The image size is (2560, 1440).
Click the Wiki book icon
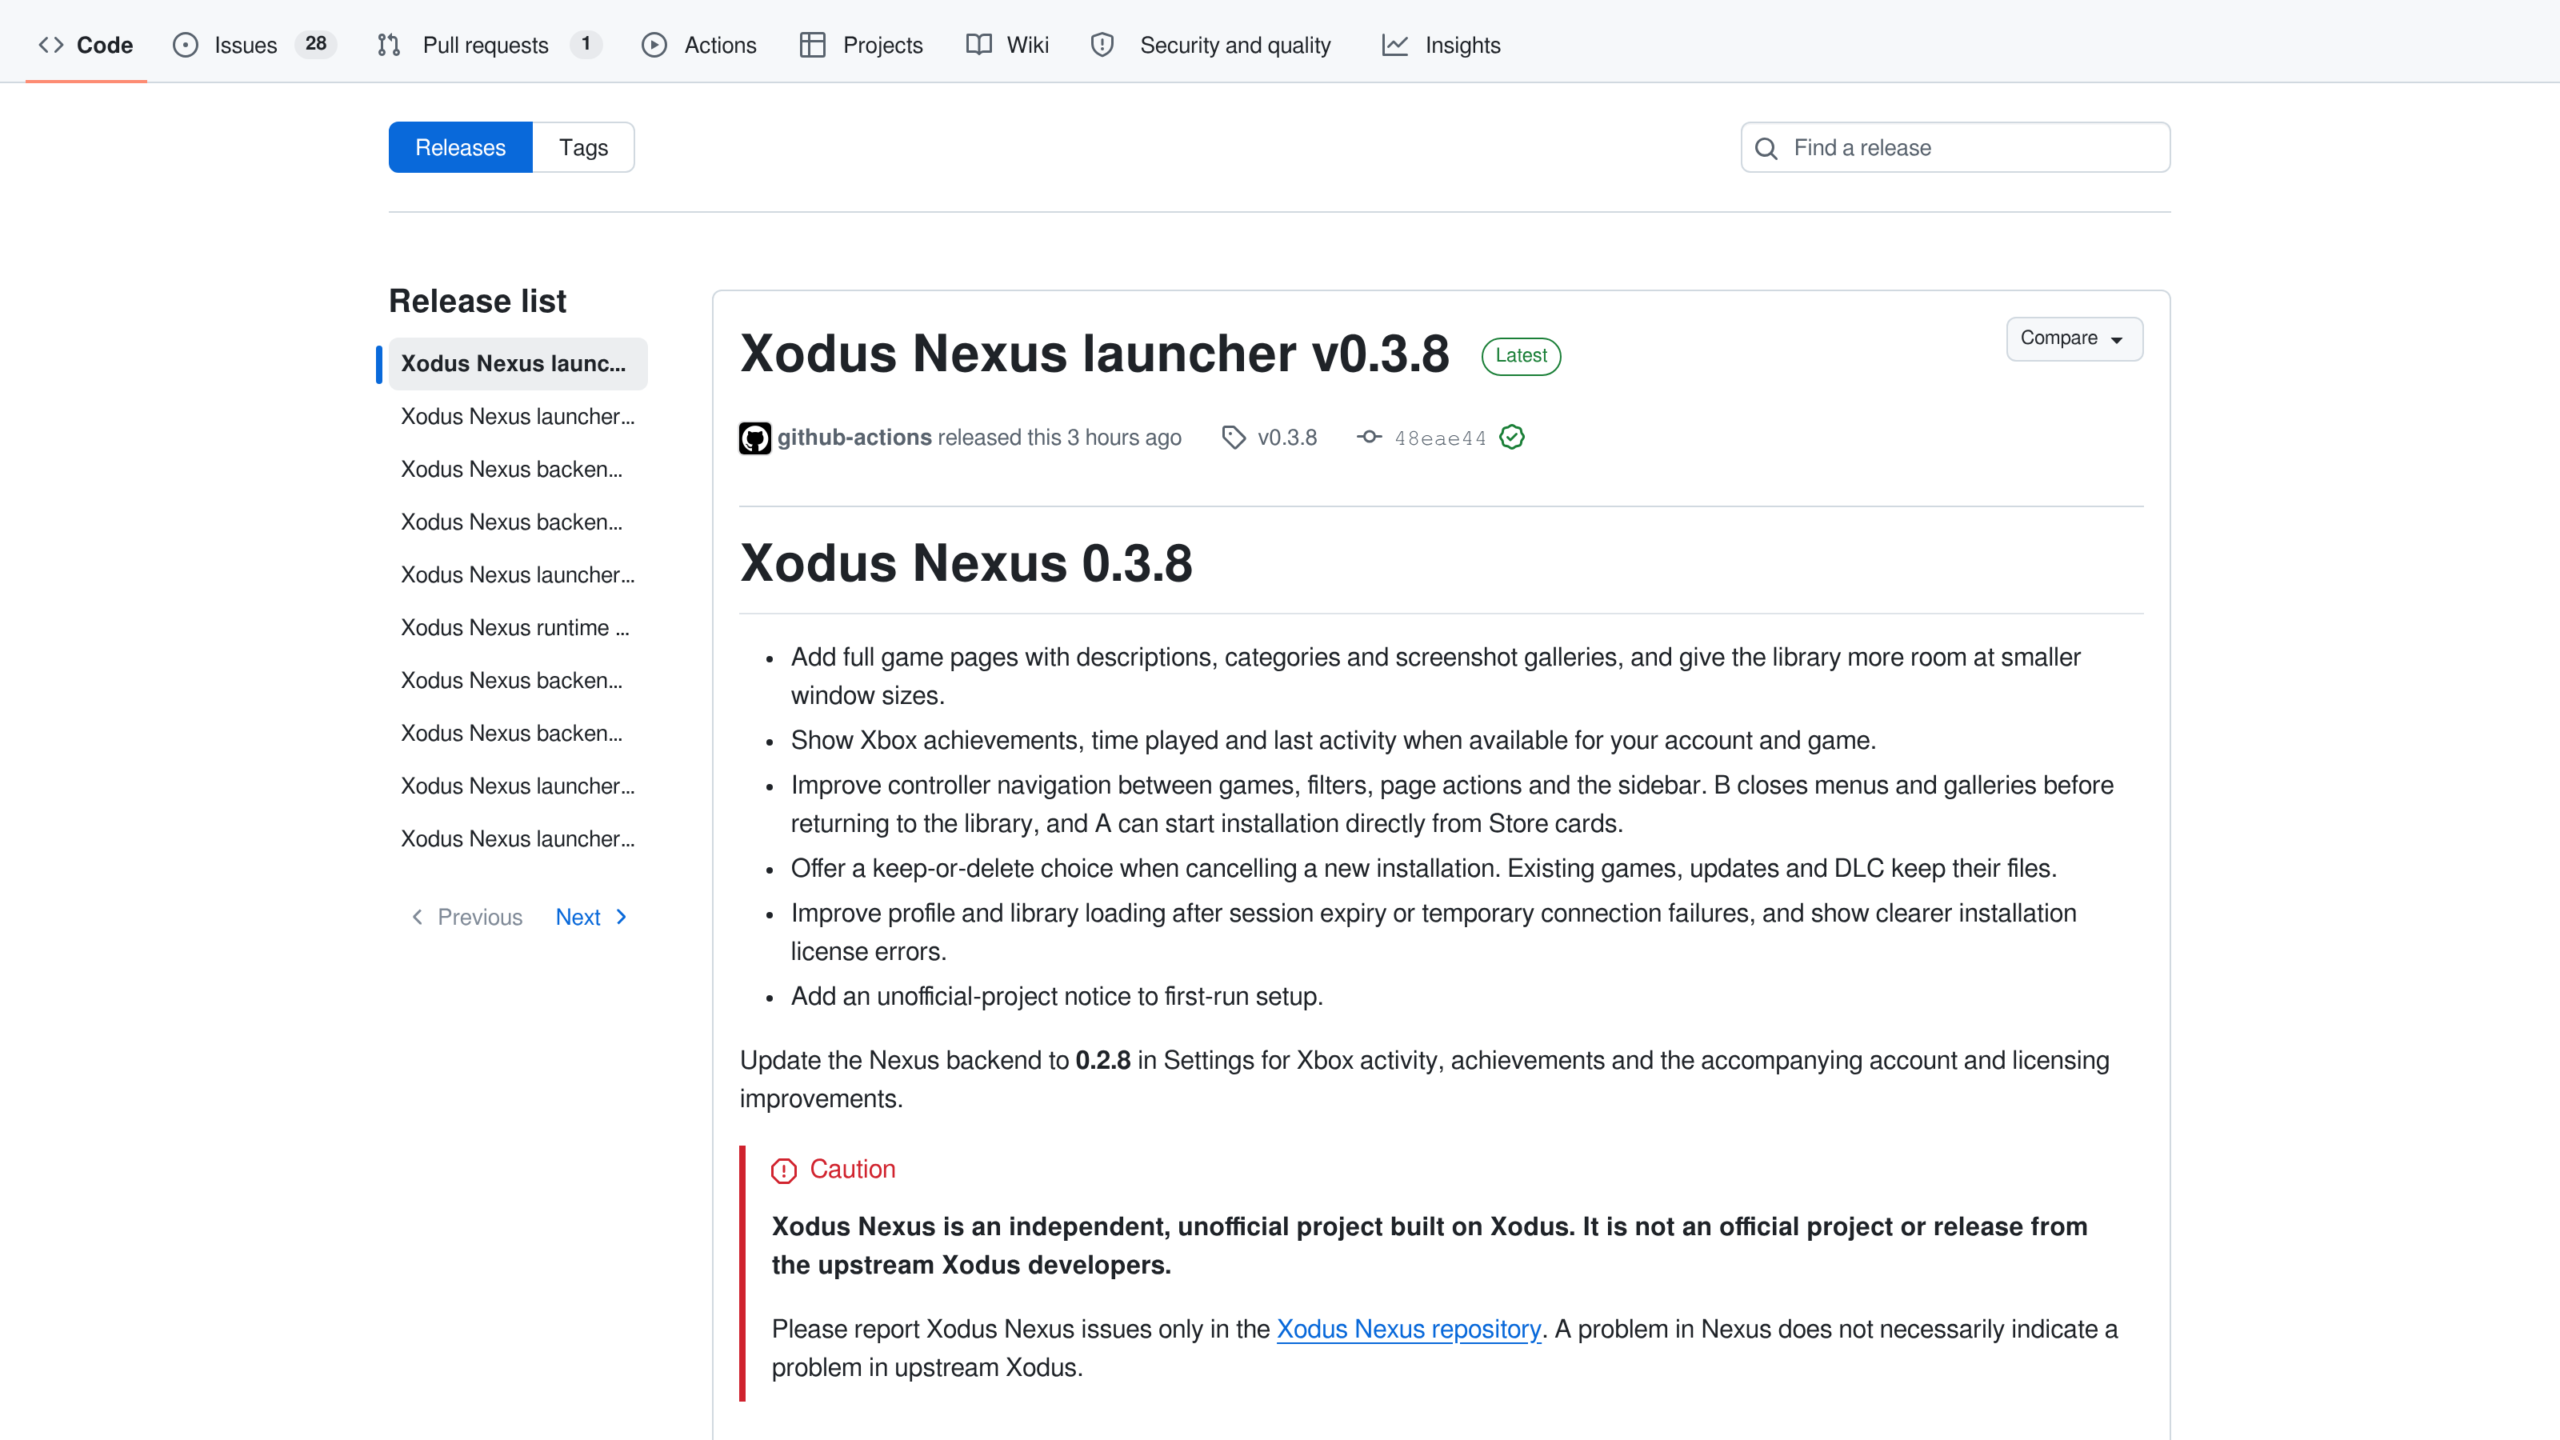pyautogui.click(x=978, y=45)
